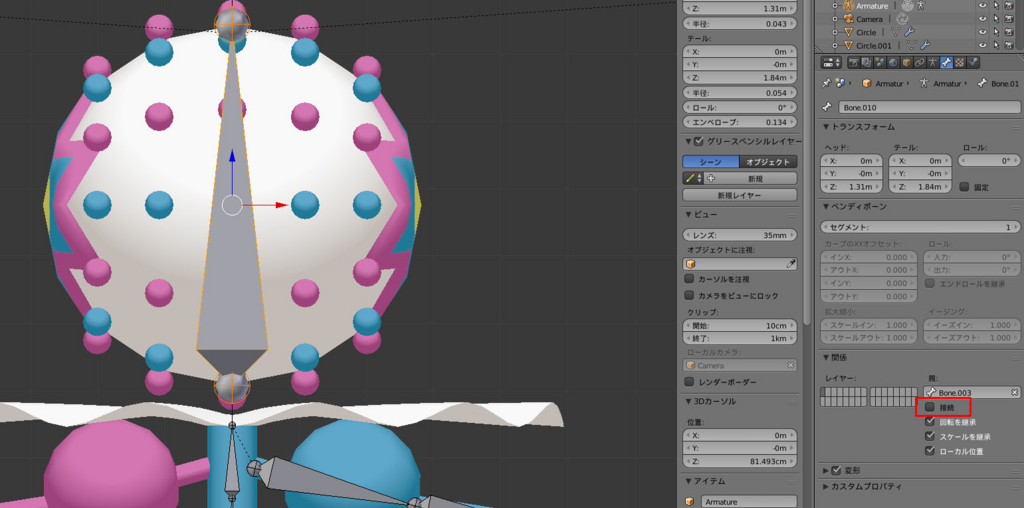Expand the Armature outliner row
Screen dimensions: 1024x508
click(x=835, y=5)
